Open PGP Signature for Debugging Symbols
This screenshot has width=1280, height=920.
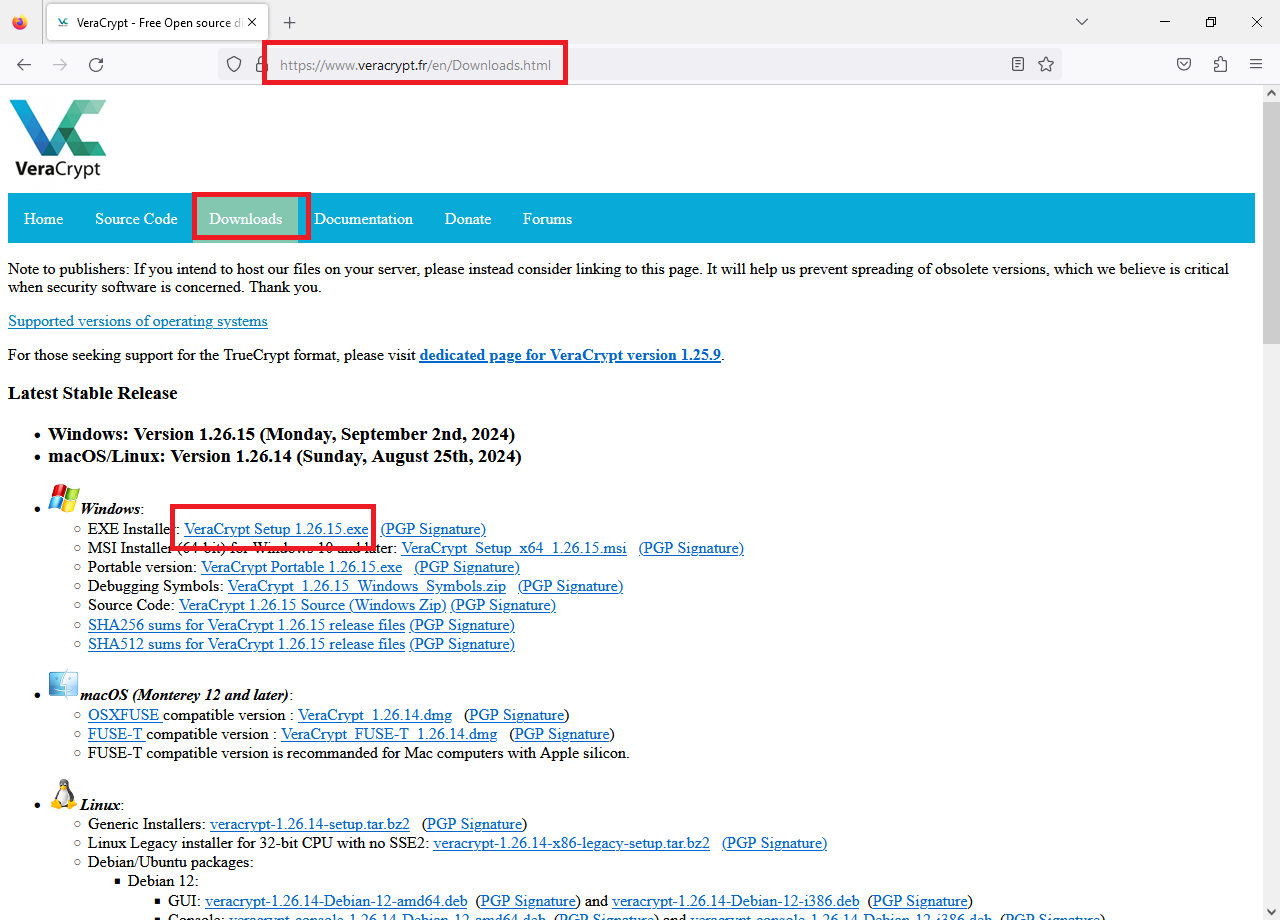coord(571,586)
